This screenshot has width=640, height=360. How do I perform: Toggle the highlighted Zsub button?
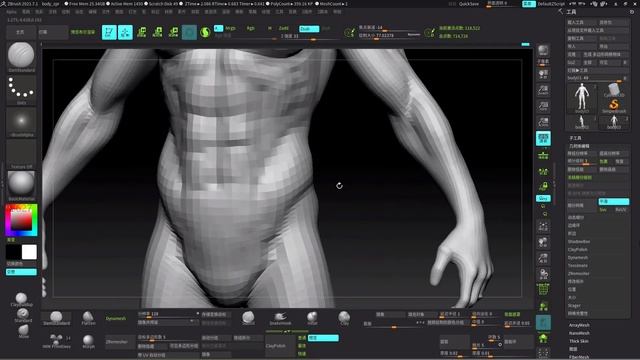pyautogui.click(x=309, y=29)
